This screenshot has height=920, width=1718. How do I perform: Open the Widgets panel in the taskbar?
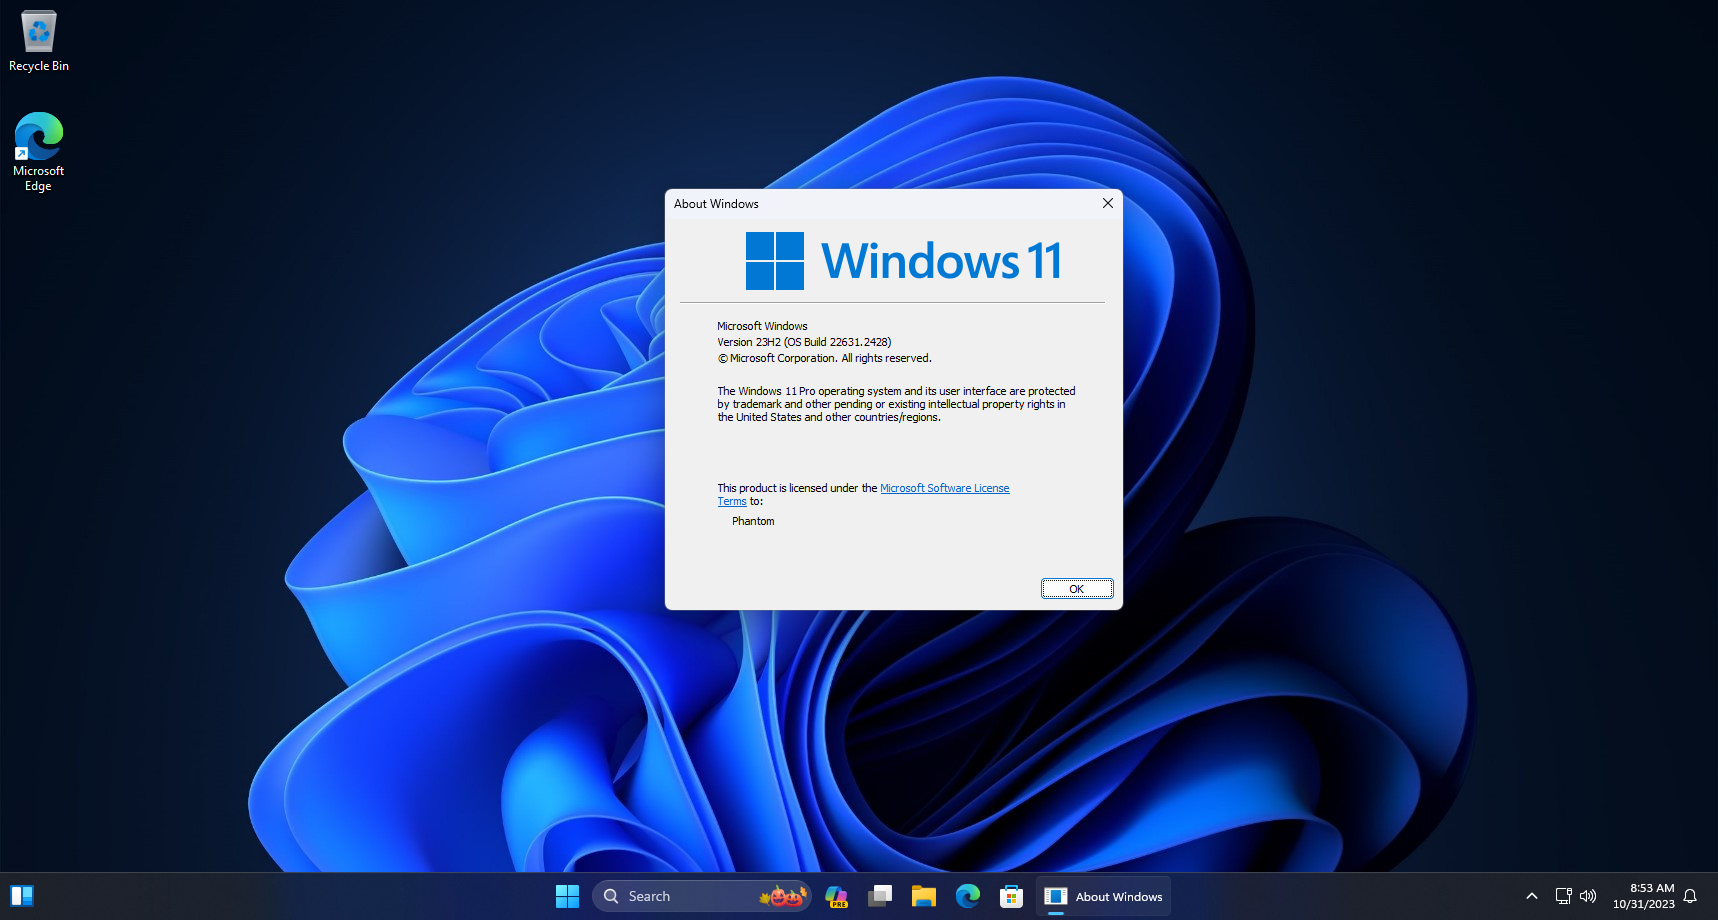(x=22, y=896)
